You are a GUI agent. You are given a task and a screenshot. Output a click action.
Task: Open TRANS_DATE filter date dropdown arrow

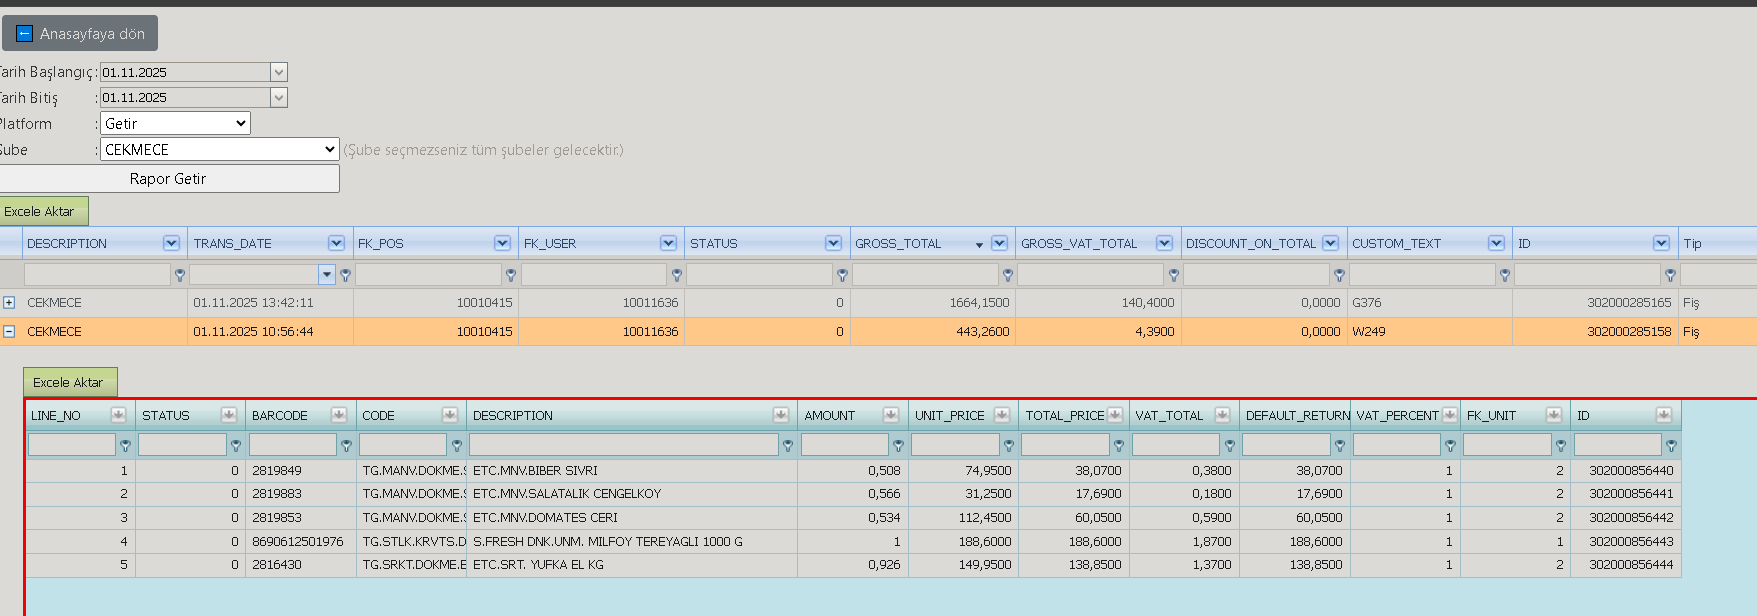click(327, 274)
